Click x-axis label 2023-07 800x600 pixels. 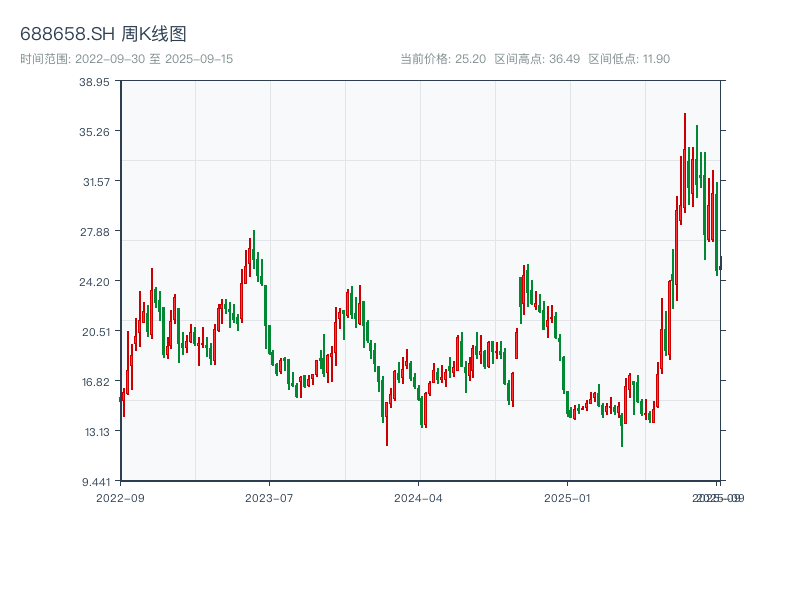pos(269,498)
